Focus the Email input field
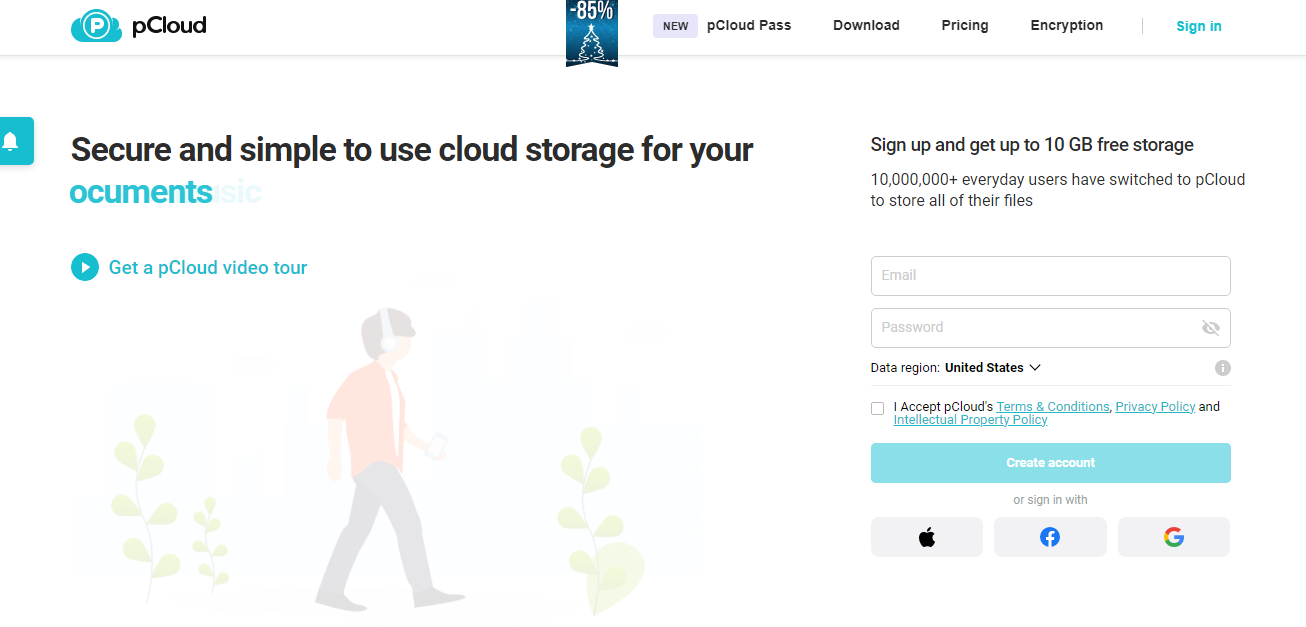 pos(1050,276)
